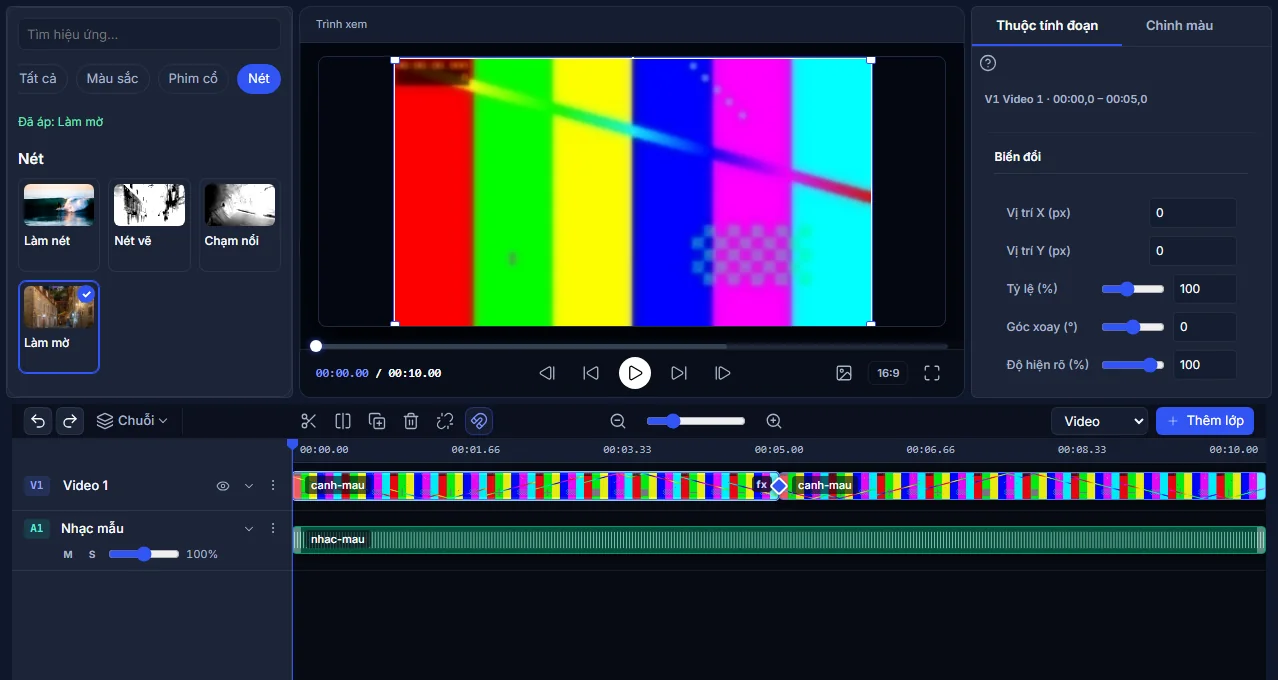Viewport: 1278px width, 680px height.
Task: Toggle the applied Làm mờ effect thumbnail
Action: point(59,327)
